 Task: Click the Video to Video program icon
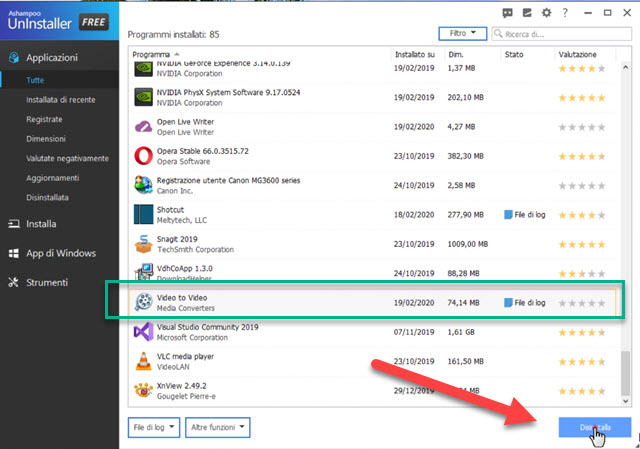click(144, 302)
